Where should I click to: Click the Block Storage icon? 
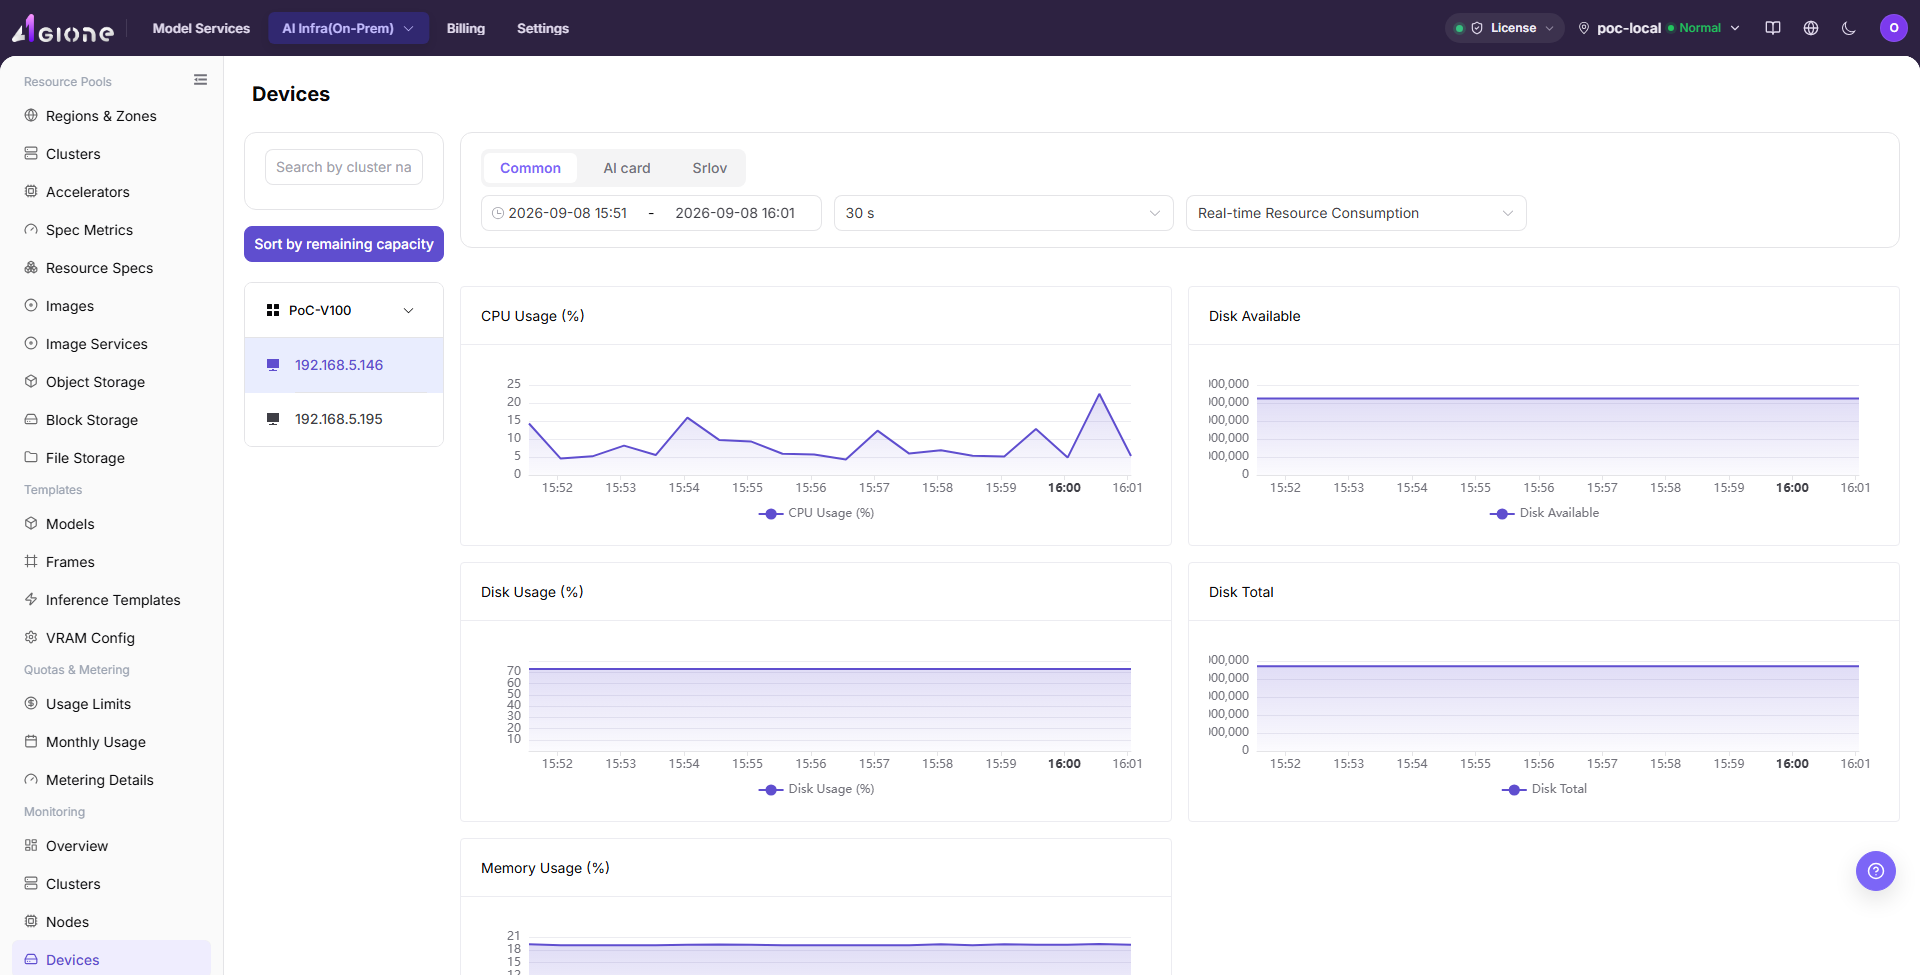pyautogui.click(x=31, y=420)
